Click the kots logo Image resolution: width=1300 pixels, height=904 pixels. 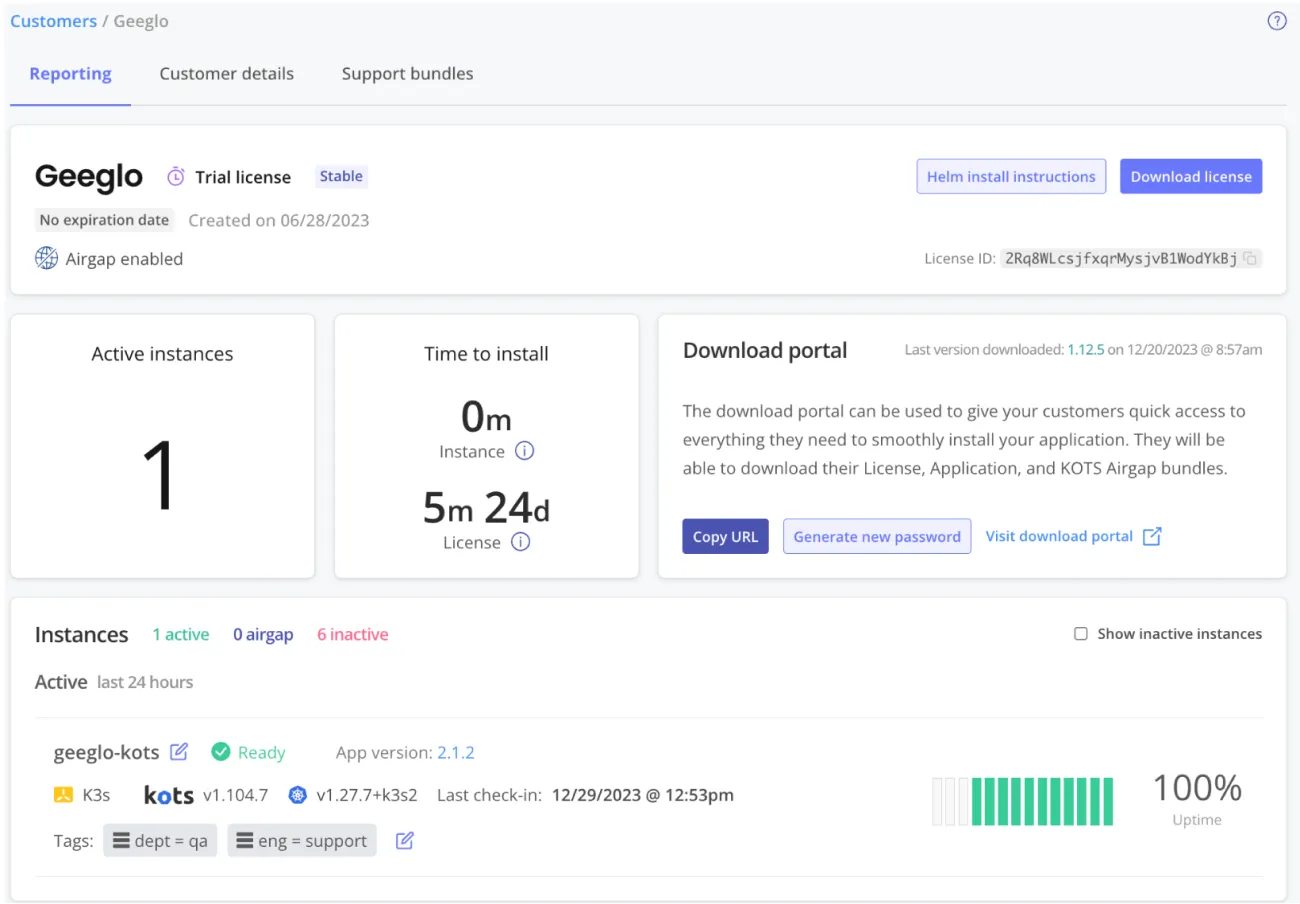[169, 795]
